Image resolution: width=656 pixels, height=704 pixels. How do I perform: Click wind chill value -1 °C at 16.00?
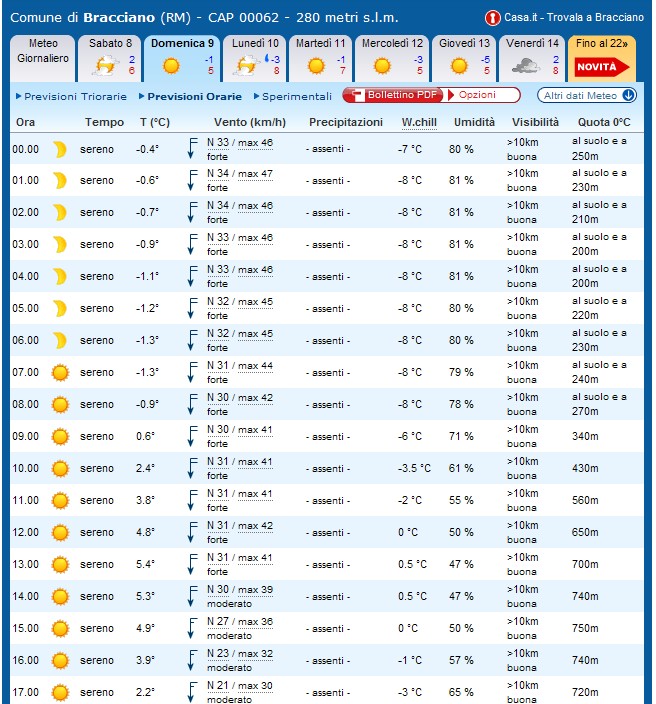coord(409,660)
